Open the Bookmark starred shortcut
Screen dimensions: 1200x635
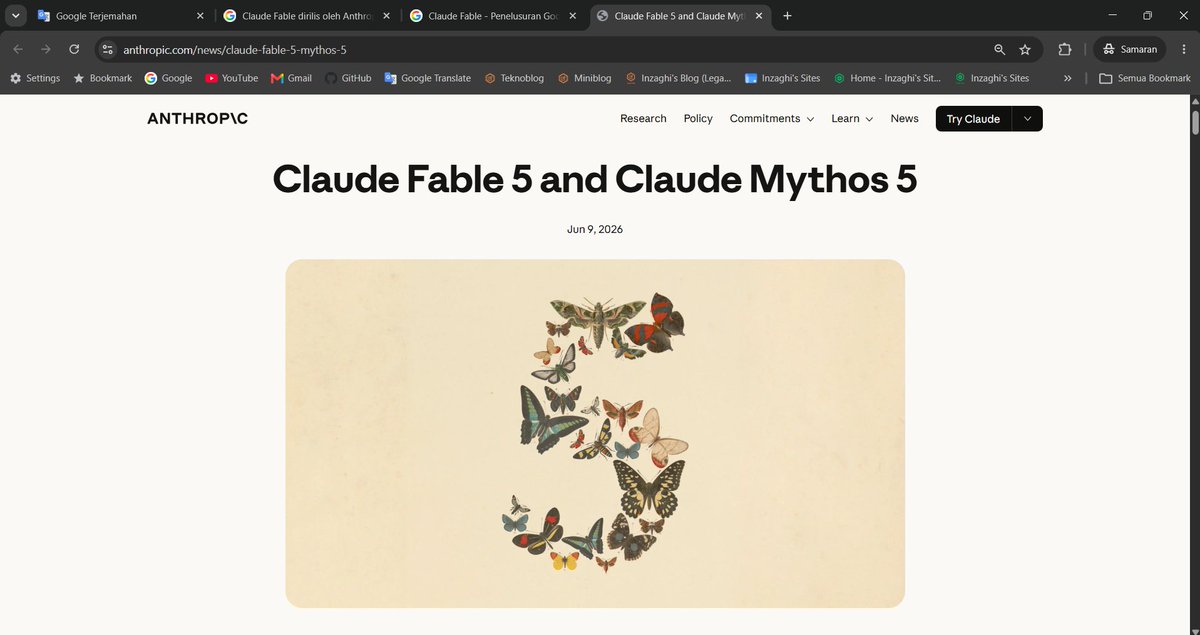[102, 78]
